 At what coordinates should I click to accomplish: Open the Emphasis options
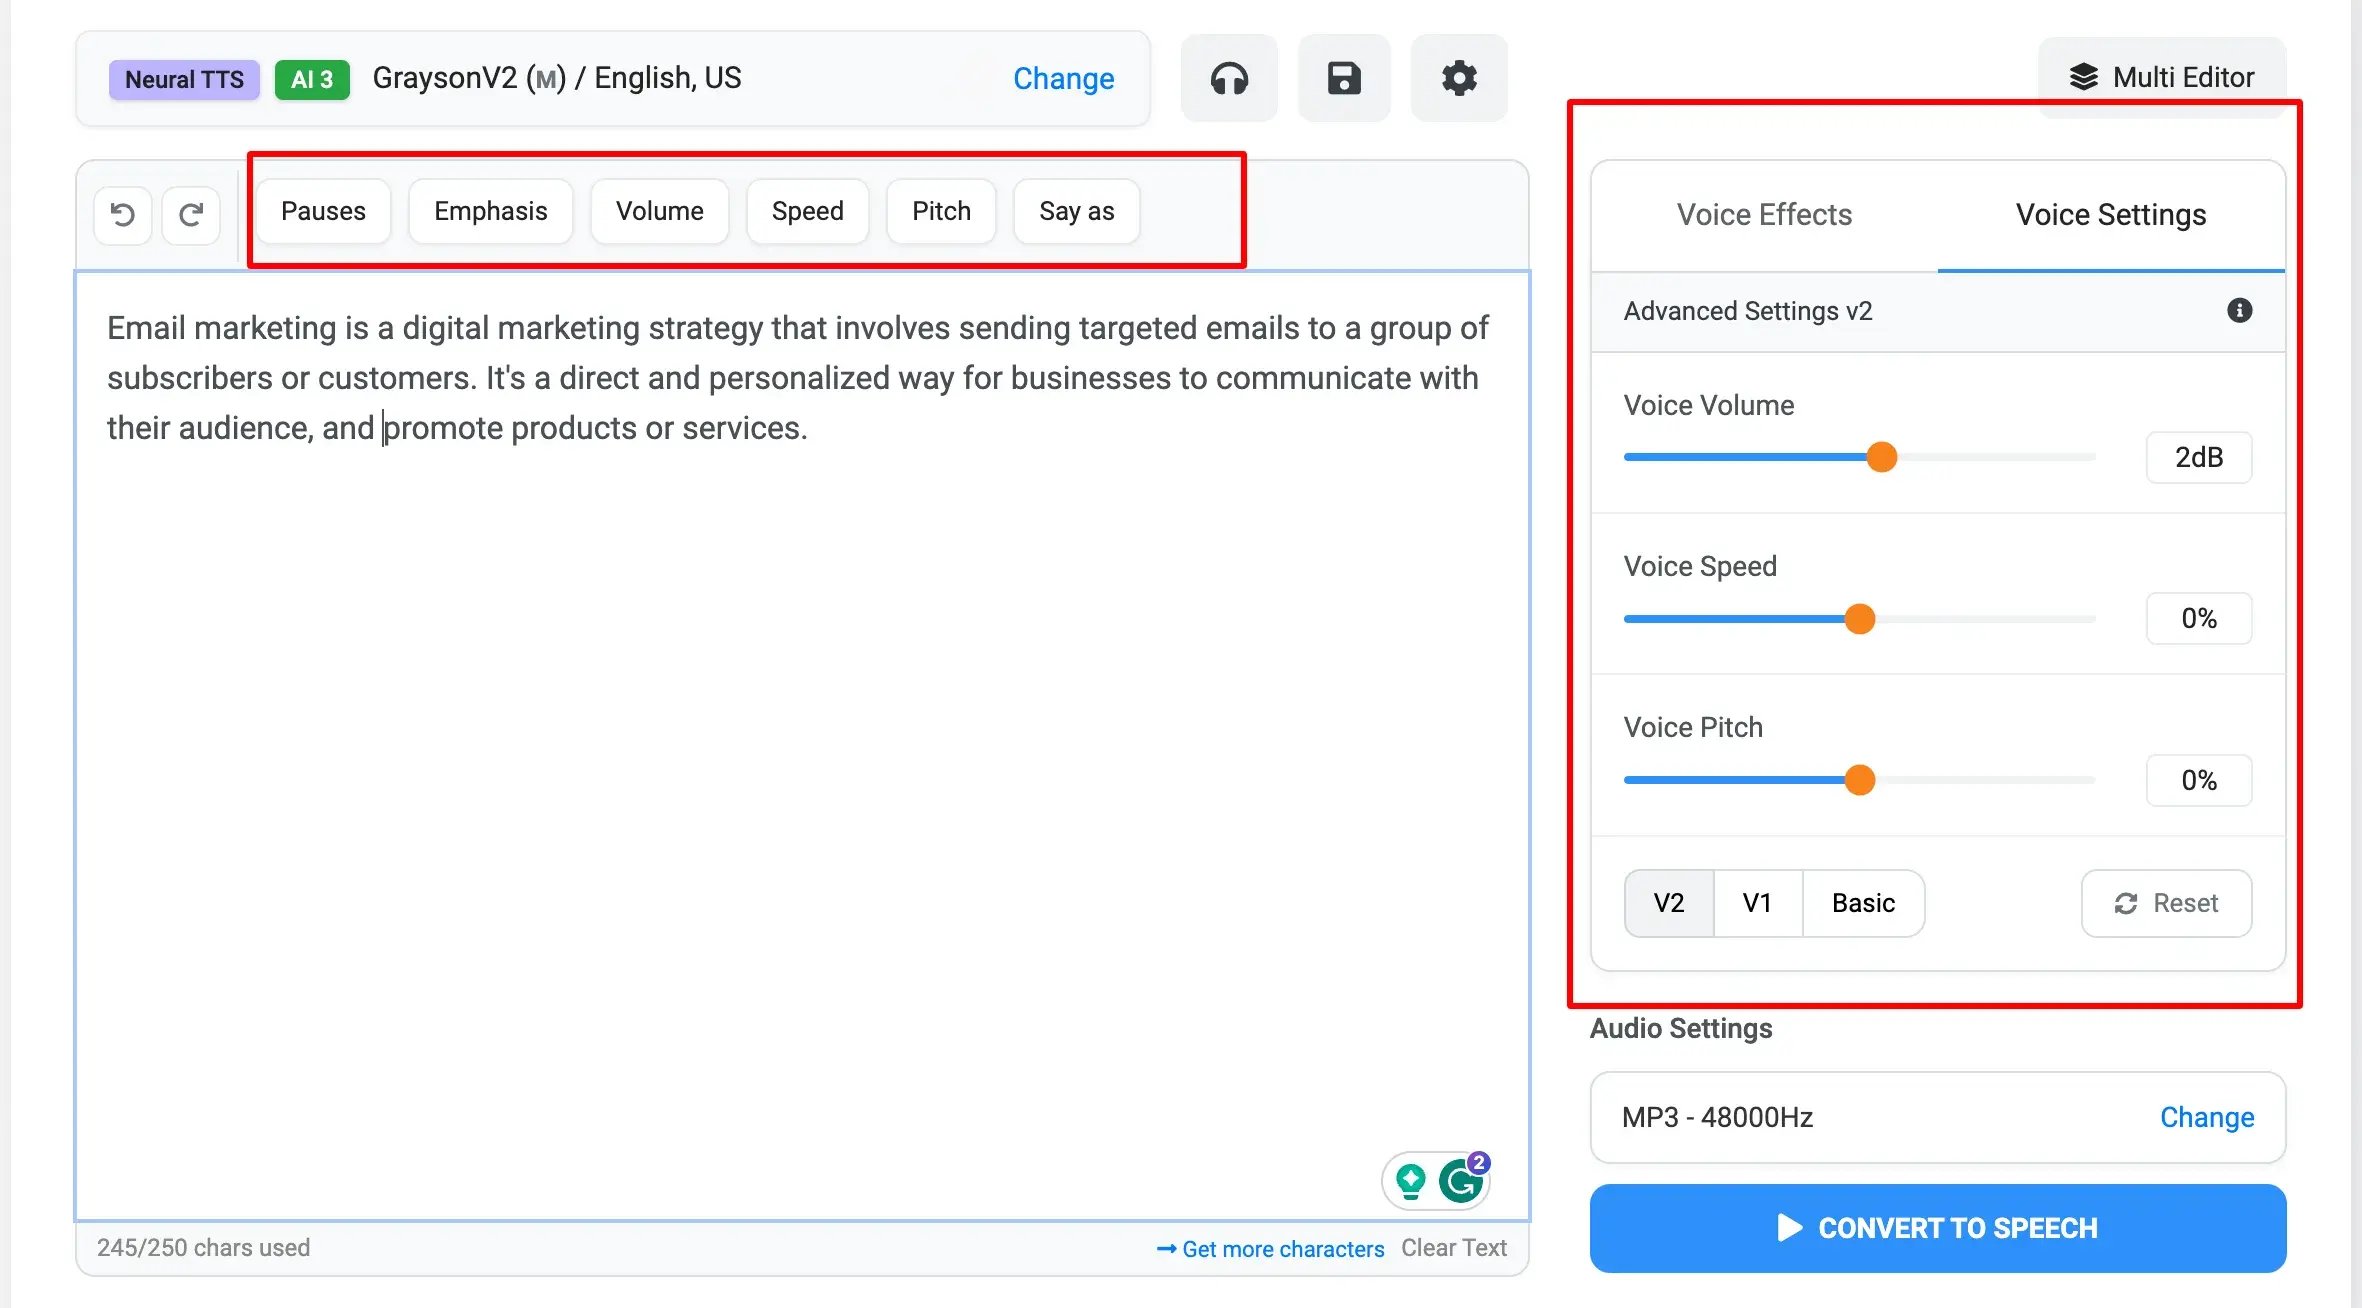coord(490,211)
